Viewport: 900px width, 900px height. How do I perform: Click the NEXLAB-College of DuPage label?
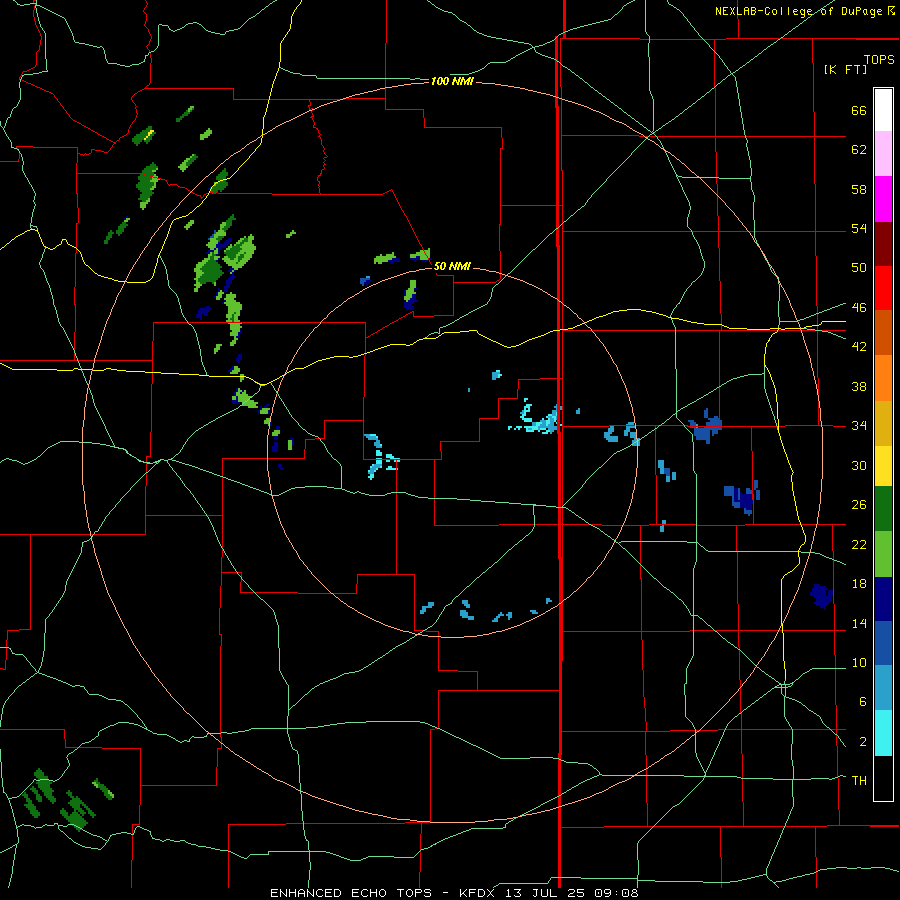[798, 11]
